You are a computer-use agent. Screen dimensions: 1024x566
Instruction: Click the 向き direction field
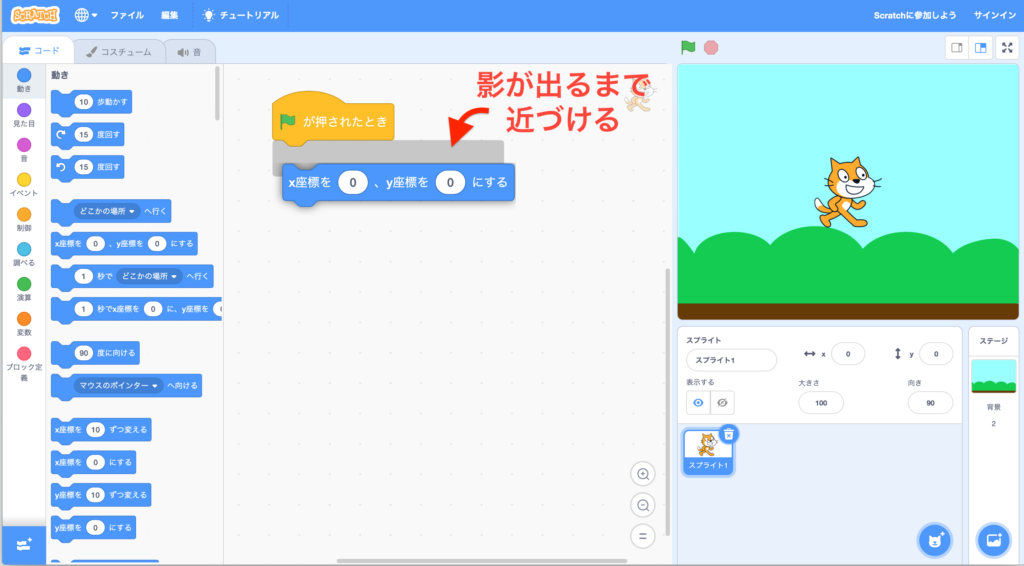930,403
